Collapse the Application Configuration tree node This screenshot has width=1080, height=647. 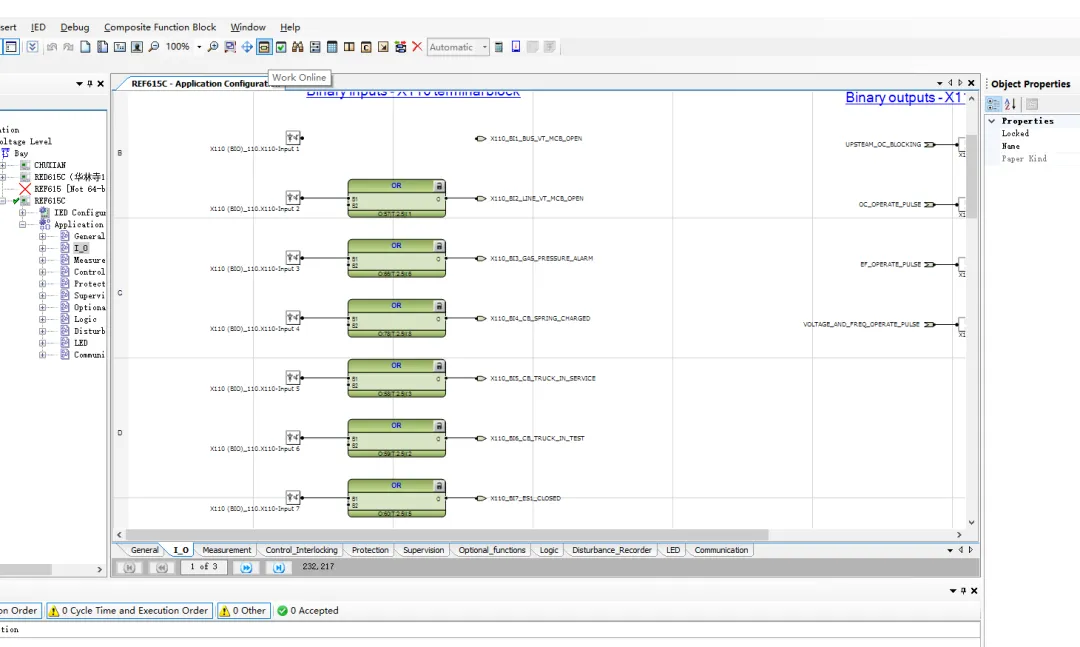(22, 225)
